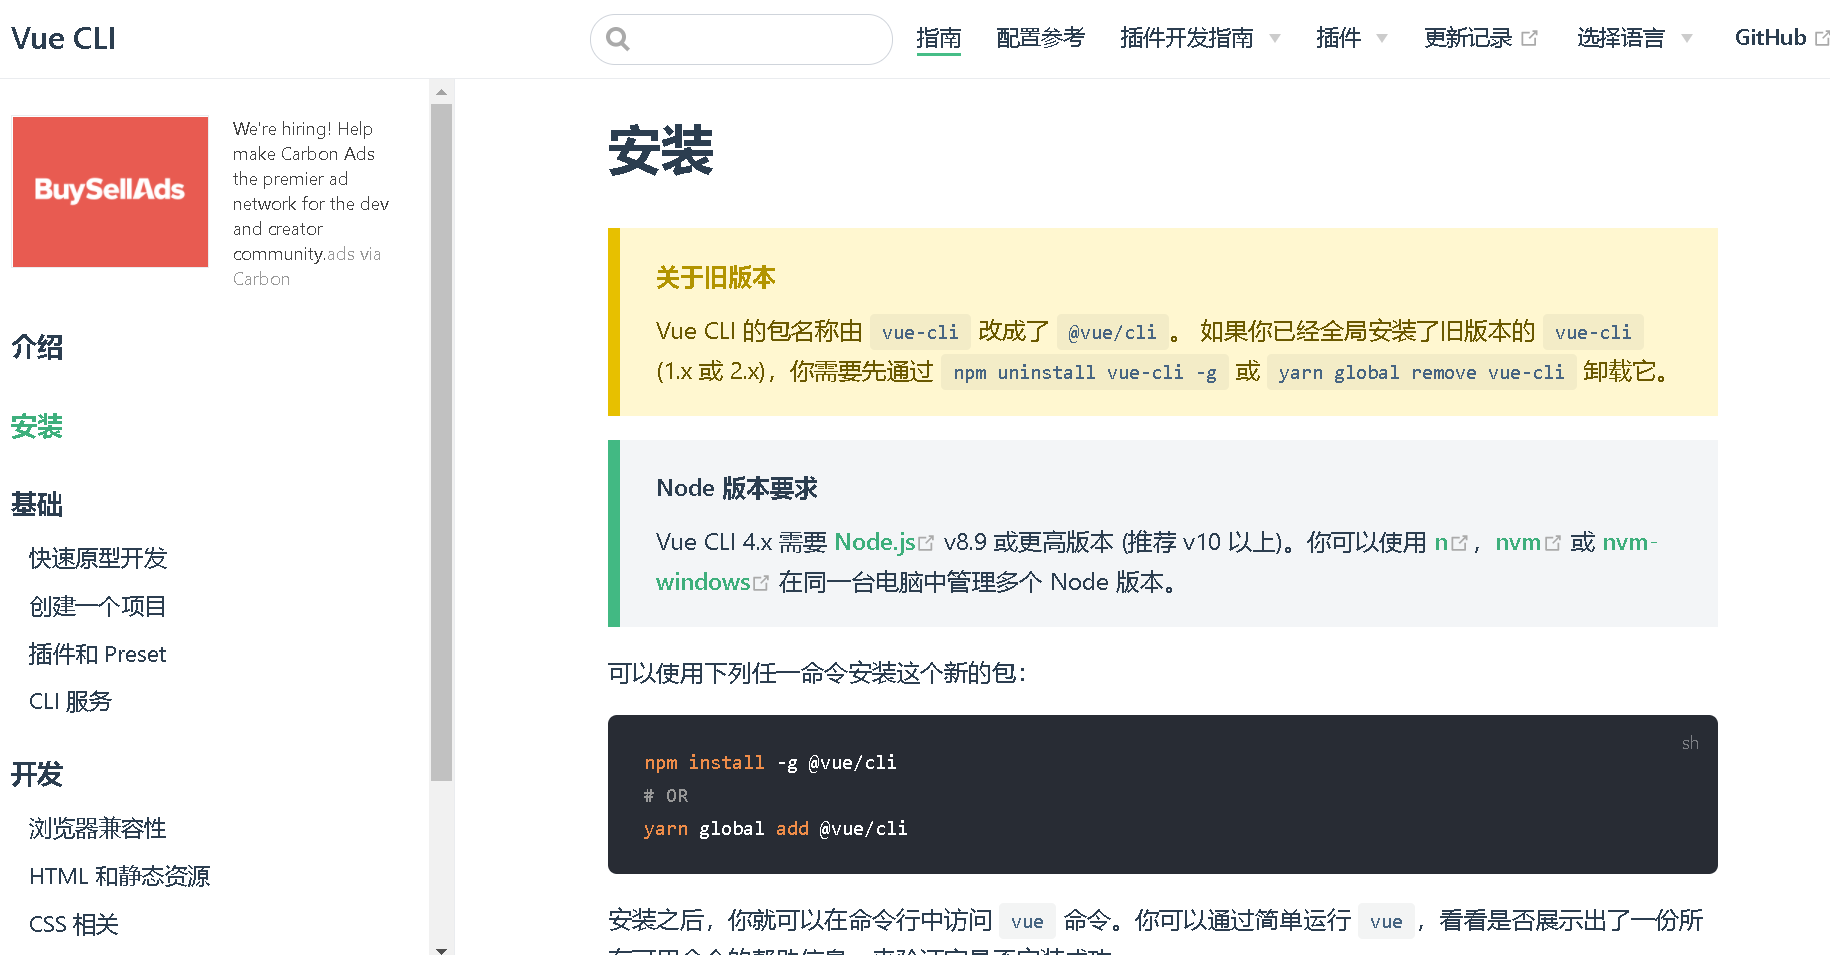The width and height of the screenshot is (1830, 955).
Task: Click the 'yarn global add @vue/cli' code line
Action: [776, 828]
